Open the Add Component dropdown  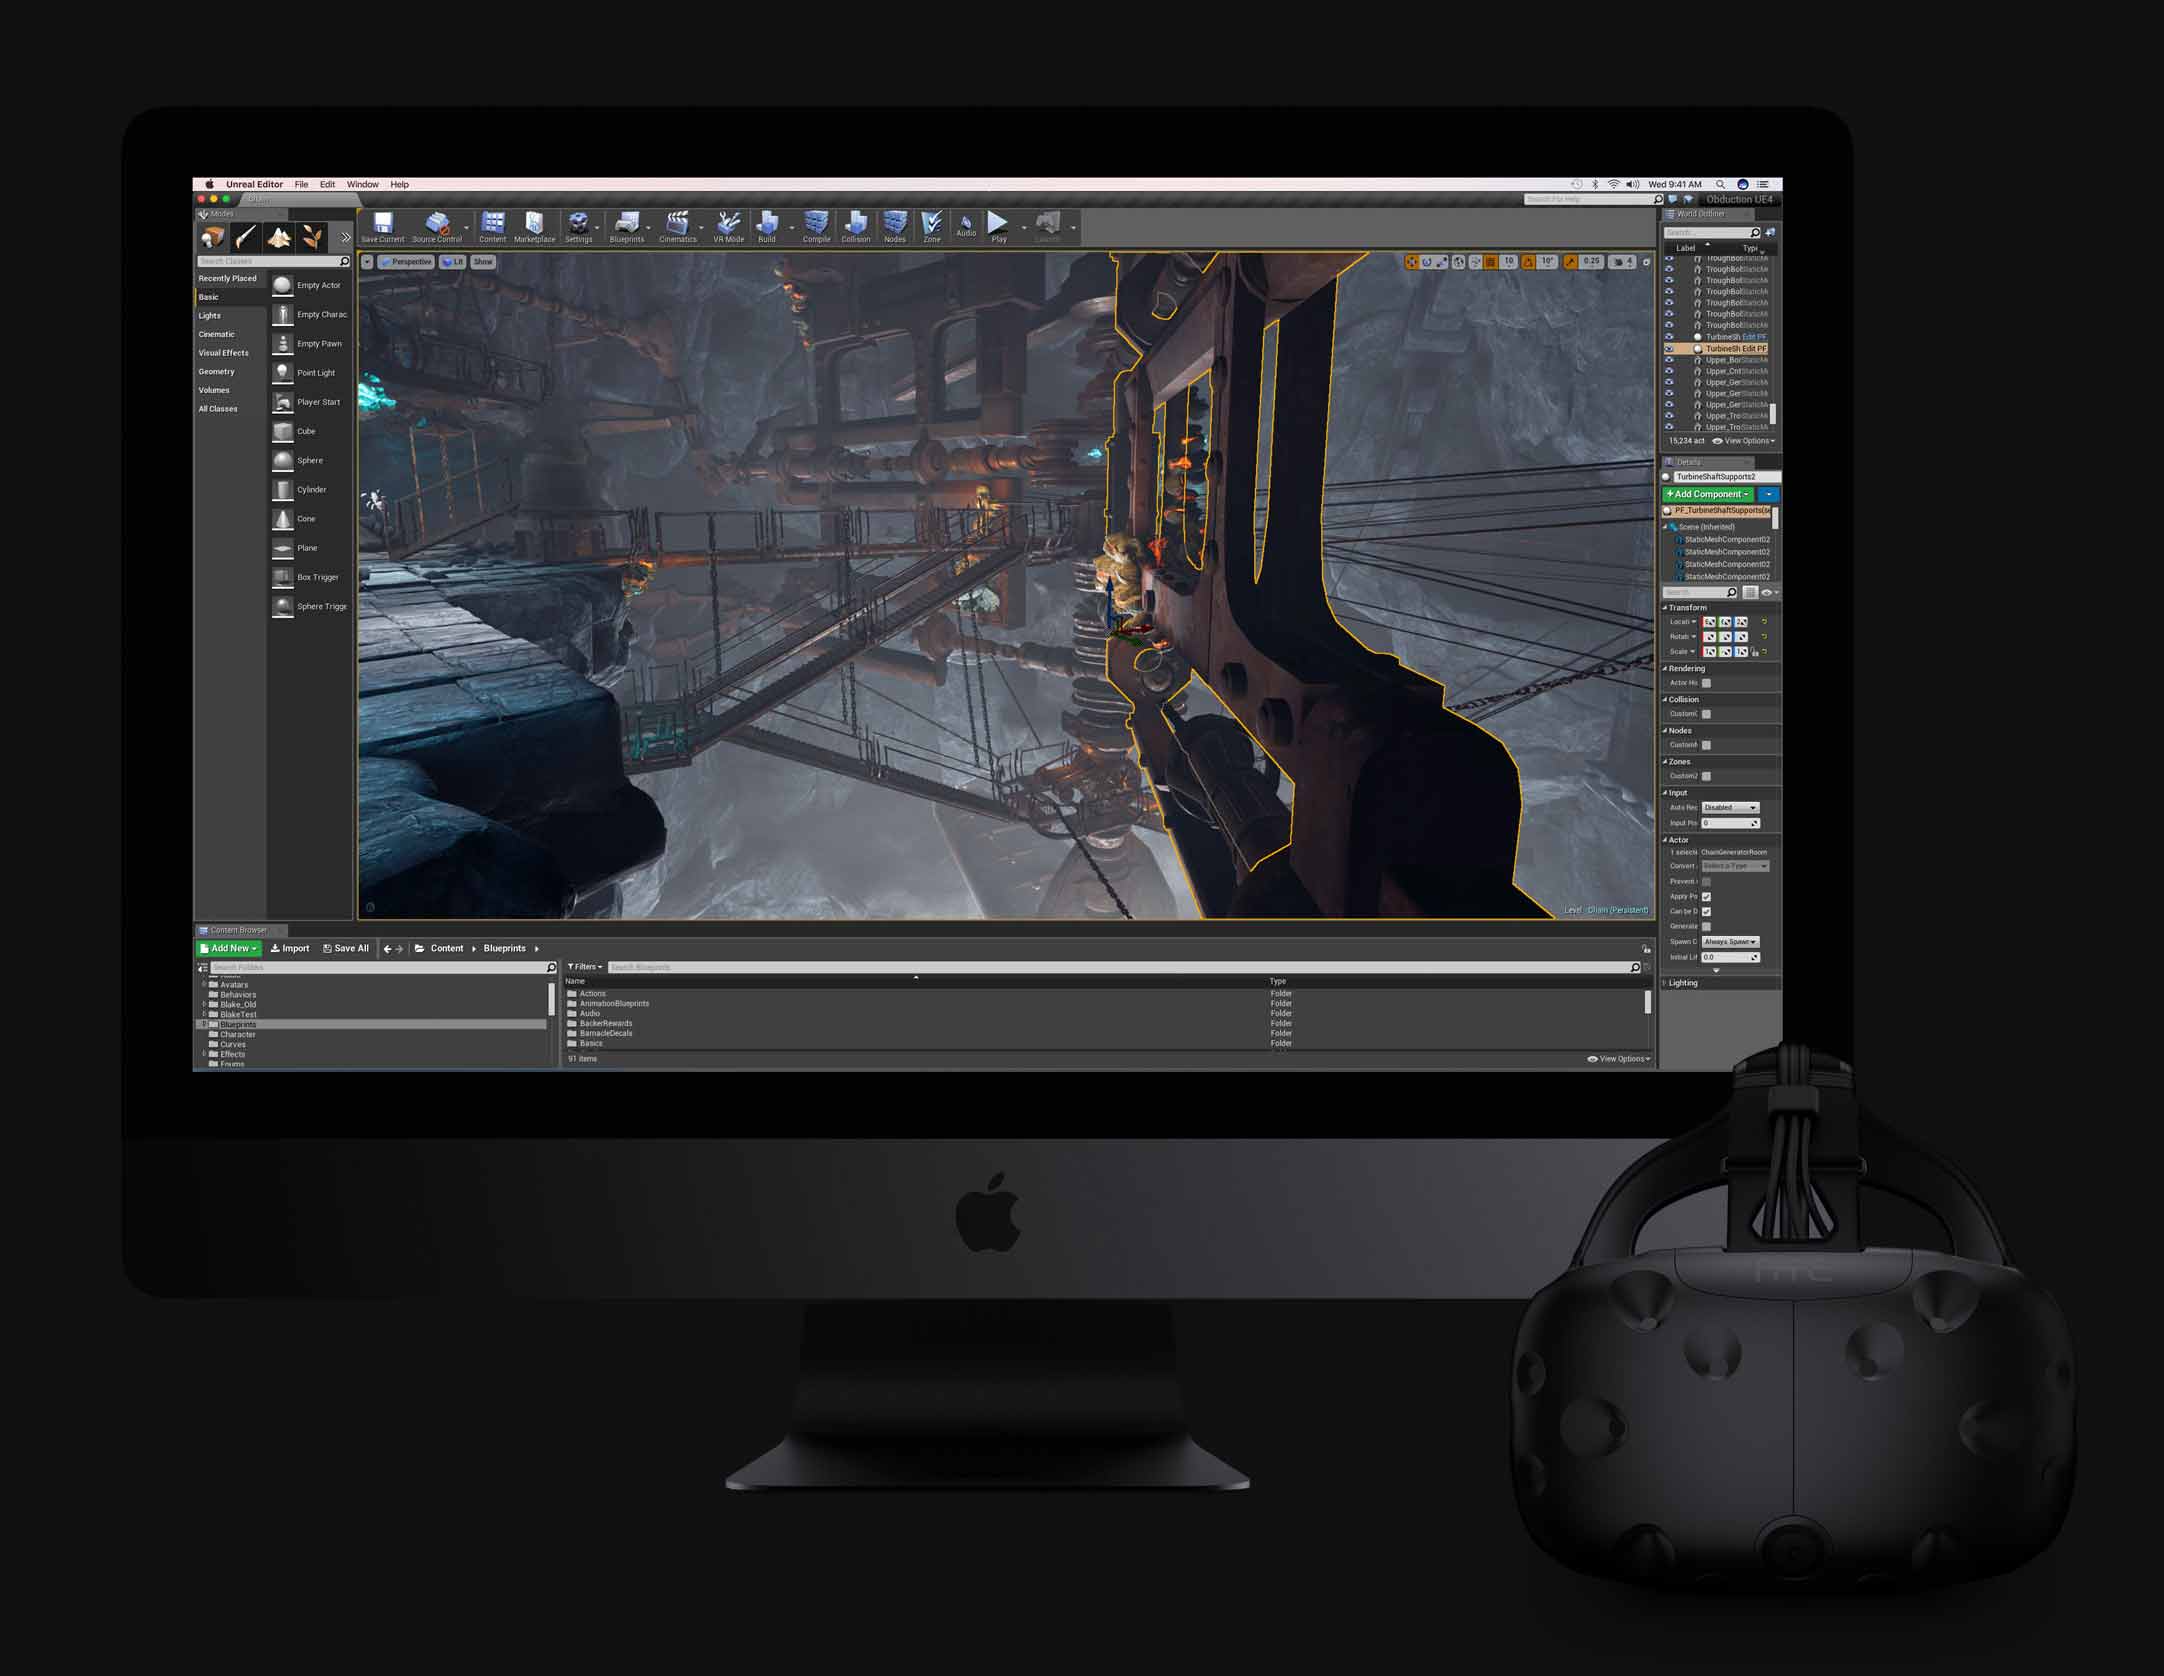click(1708, 494)
